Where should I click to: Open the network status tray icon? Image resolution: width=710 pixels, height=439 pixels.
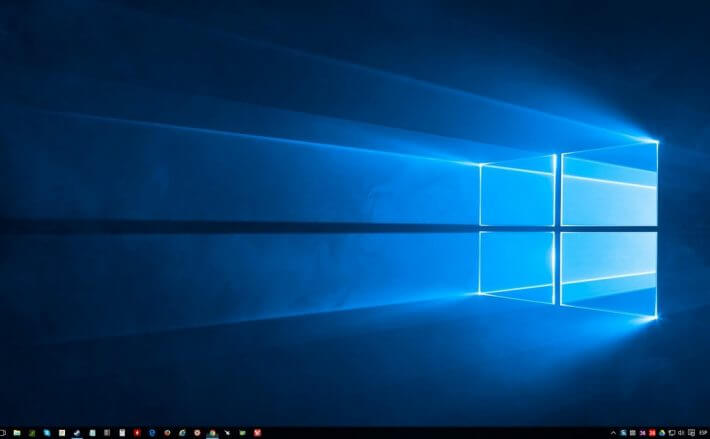[672, 433]
